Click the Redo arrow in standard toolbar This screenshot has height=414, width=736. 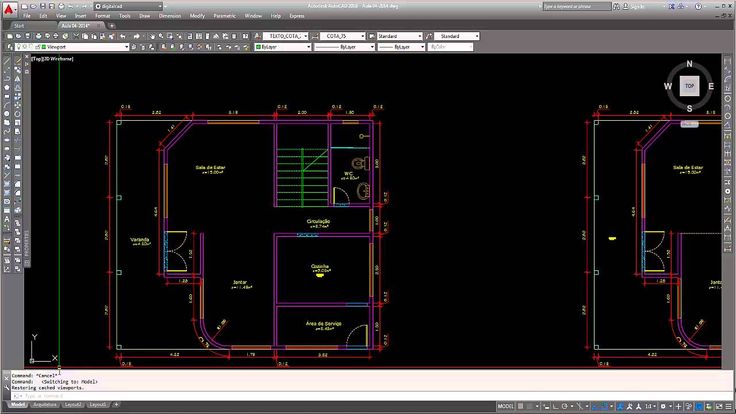[137, 36]
